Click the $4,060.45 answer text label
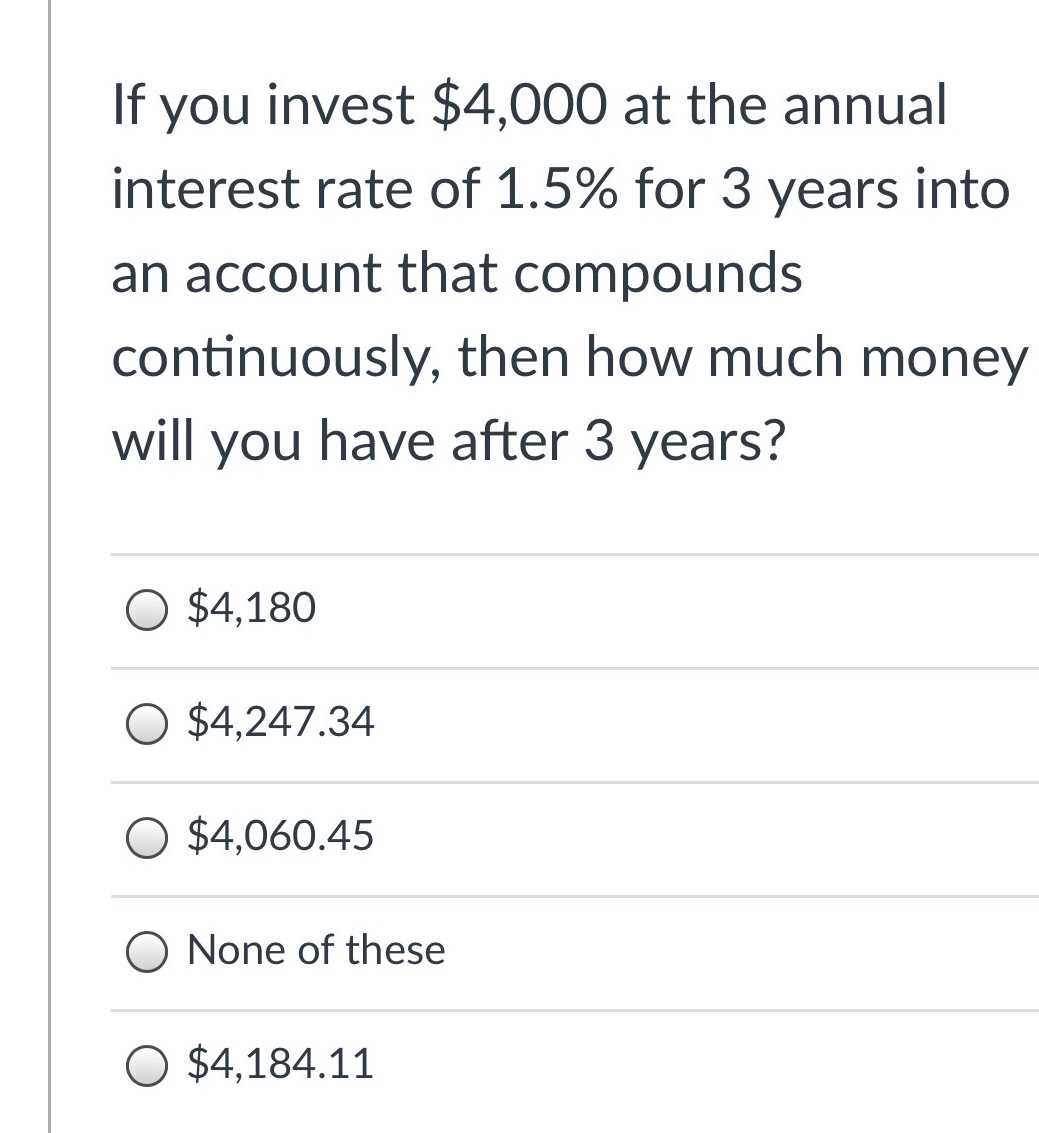The width and height of the screenshot is (1039, 1133). (x=280, y=836)
